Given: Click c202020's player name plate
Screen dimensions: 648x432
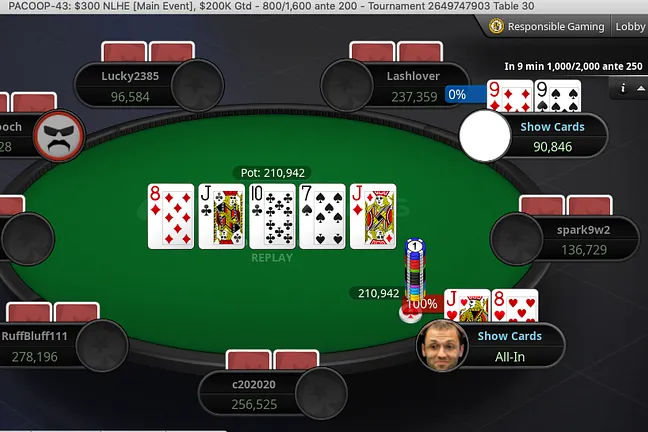Looking at the screenshot, I should (254, 394).
